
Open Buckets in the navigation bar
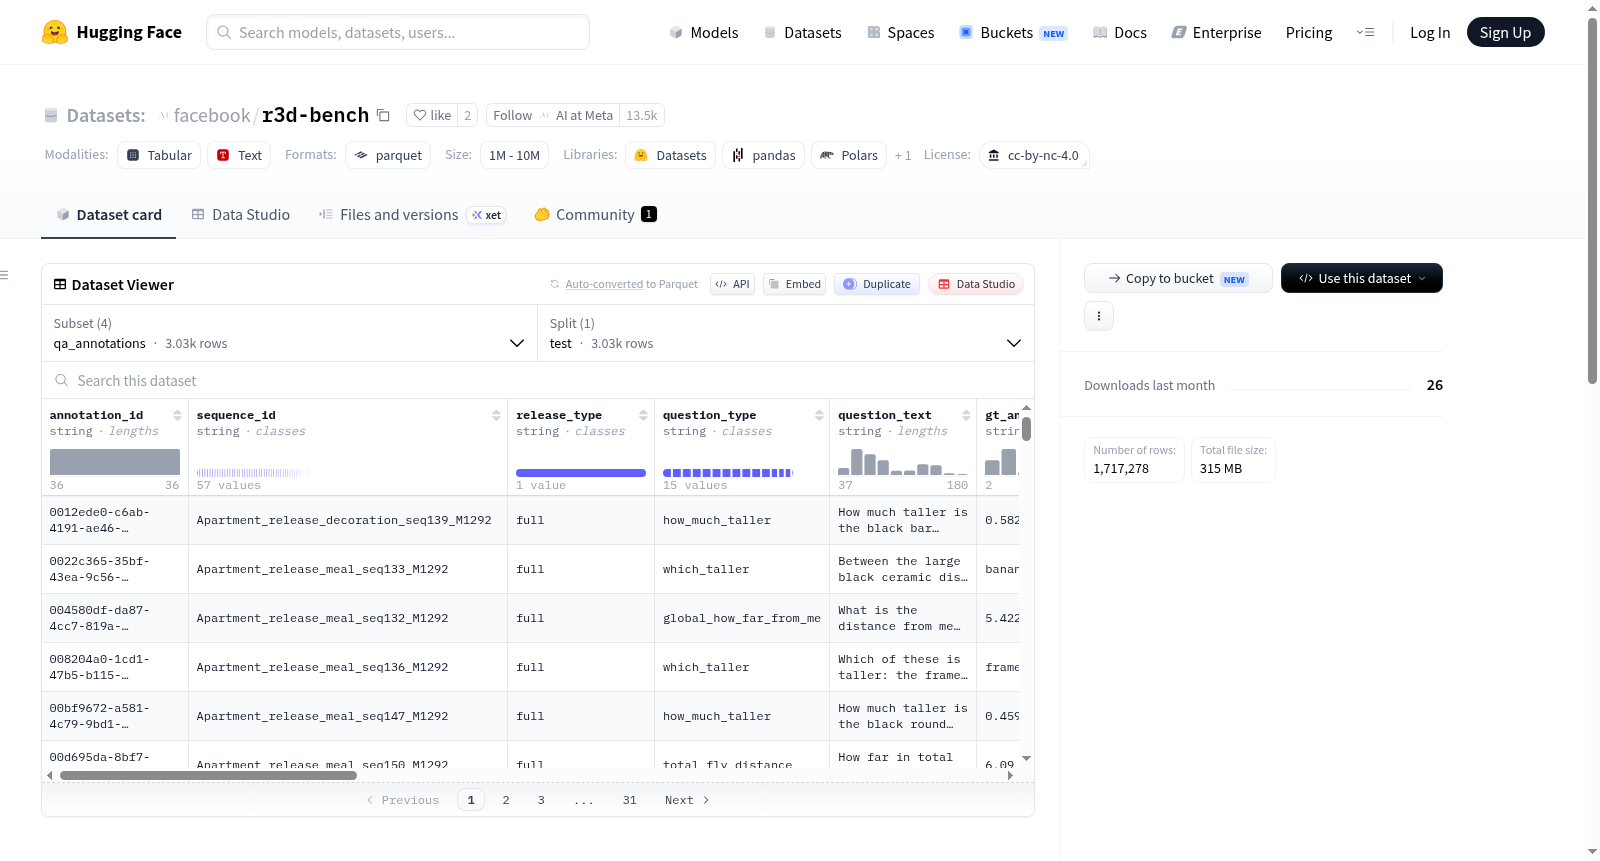click(1013, 32)
